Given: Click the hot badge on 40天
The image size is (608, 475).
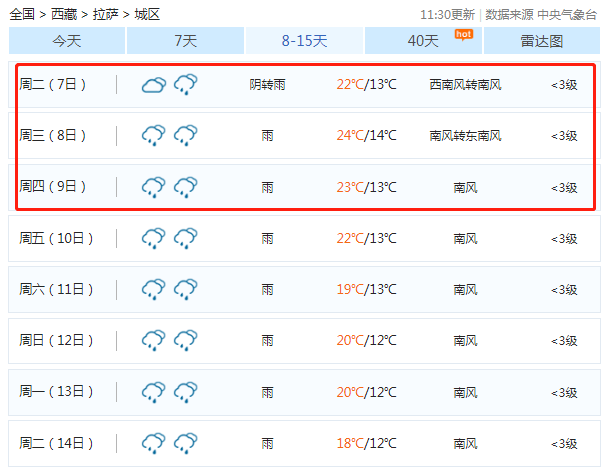Looking at the screenshot, I should [x=464, y=35].
